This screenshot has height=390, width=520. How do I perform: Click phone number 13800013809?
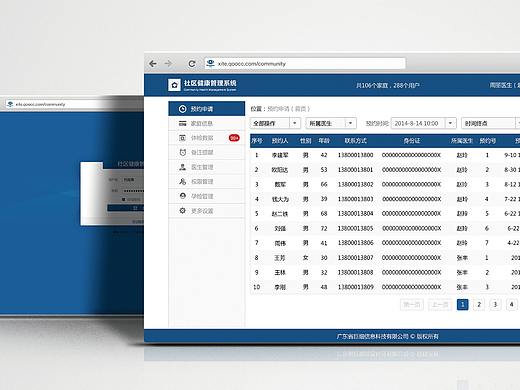click(355, 287)
